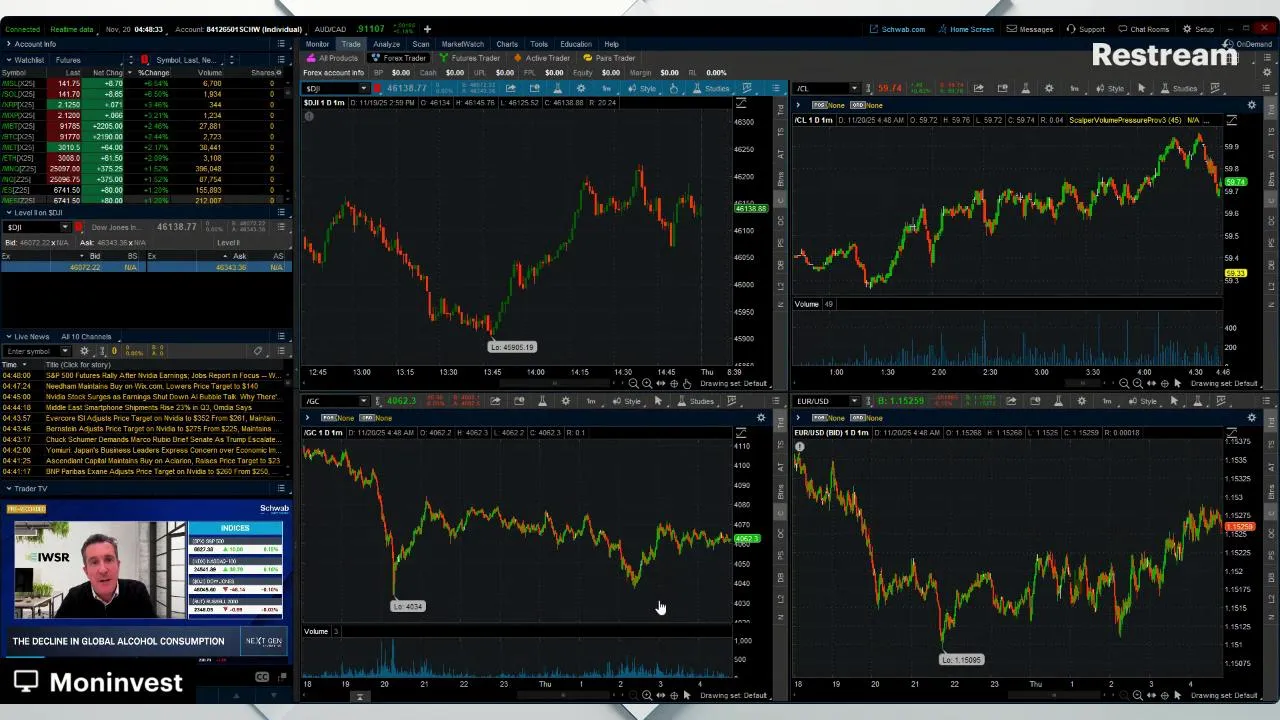The width and height of the screenshot is (1280, 720).
Task: Open Messages
Action: click(x=1030, y=29)
